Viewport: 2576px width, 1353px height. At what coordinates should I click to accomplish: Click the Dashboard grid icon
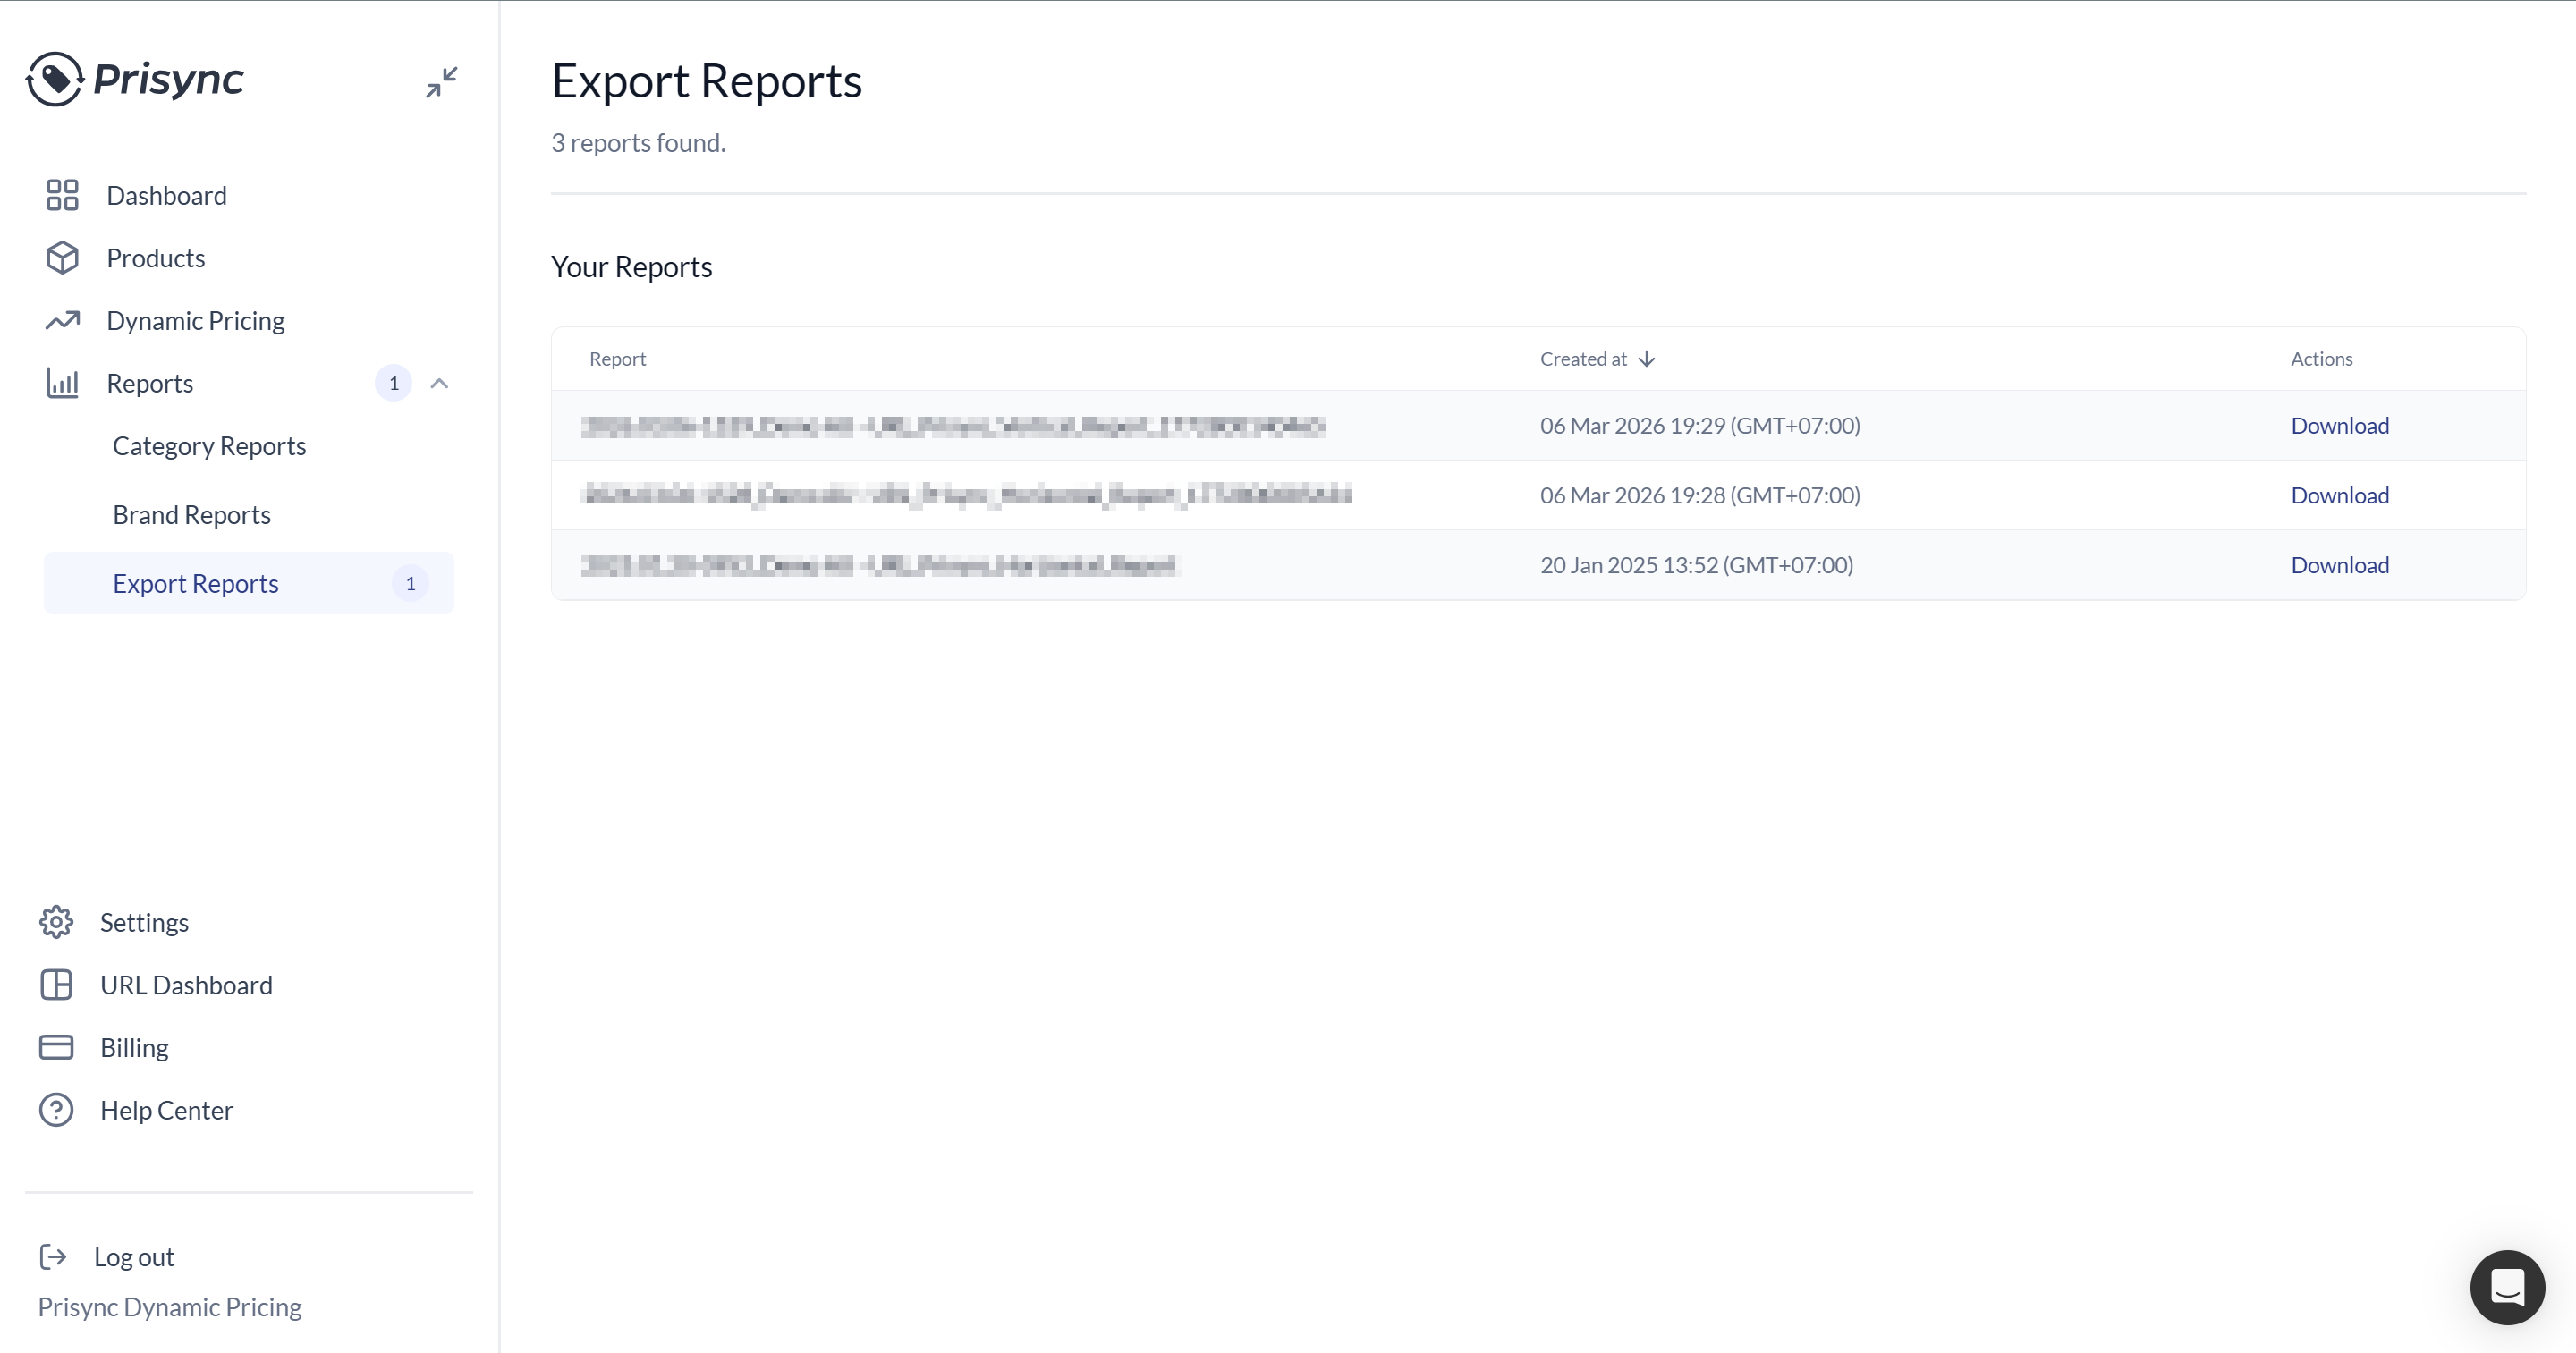click(62, 195)
